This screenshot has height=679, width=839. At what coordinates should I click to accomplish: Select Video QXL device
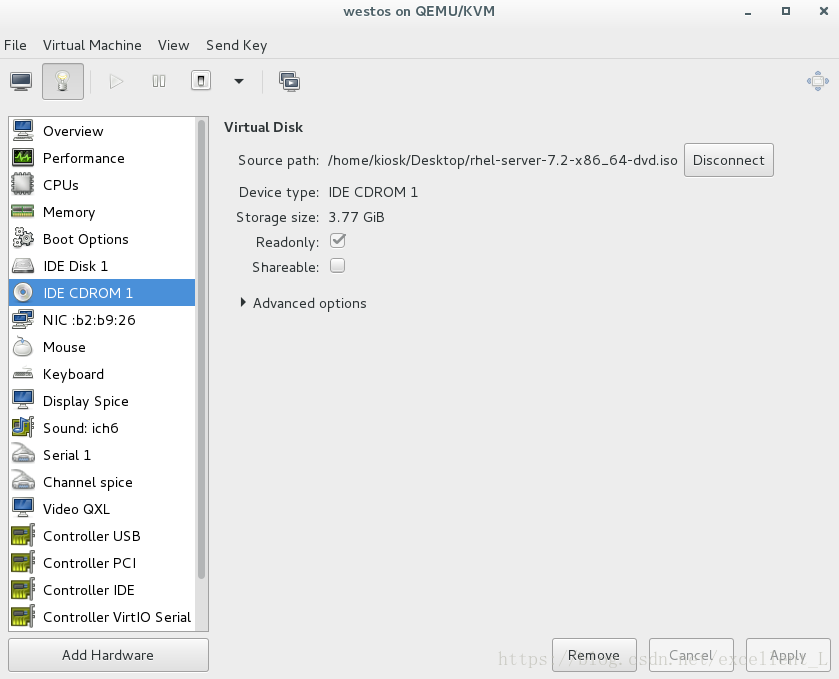click(102, 509)
